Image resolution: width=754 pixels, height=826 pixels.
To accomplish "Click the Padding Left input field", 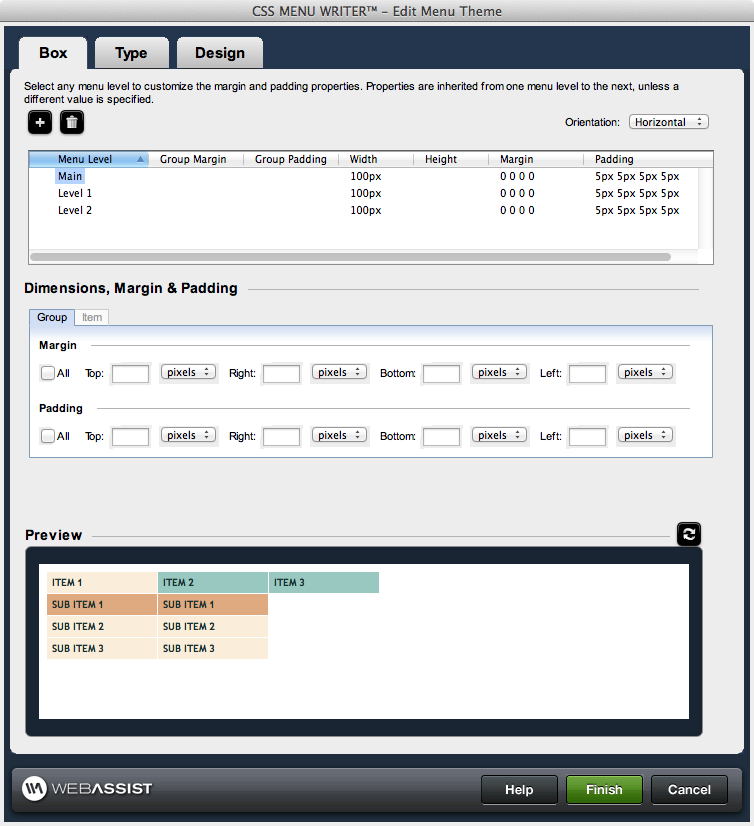I will (587, 437).
